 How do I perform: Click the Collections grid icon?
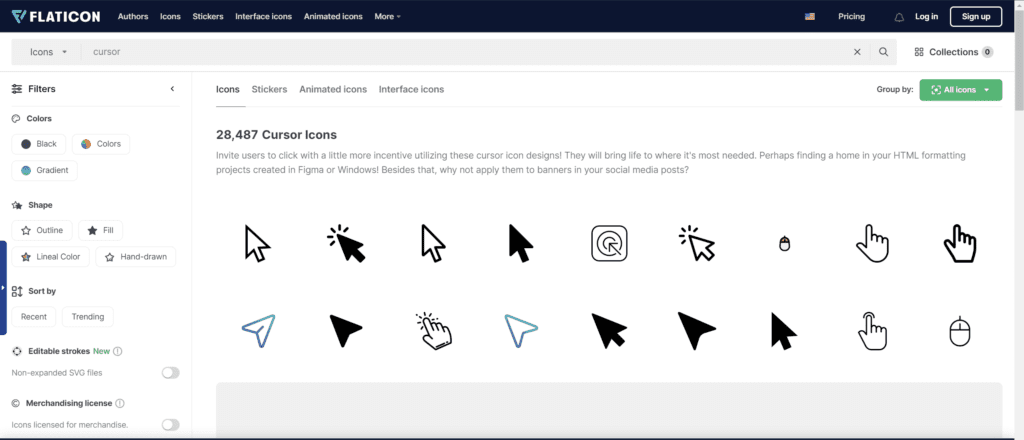coord(919,52)
